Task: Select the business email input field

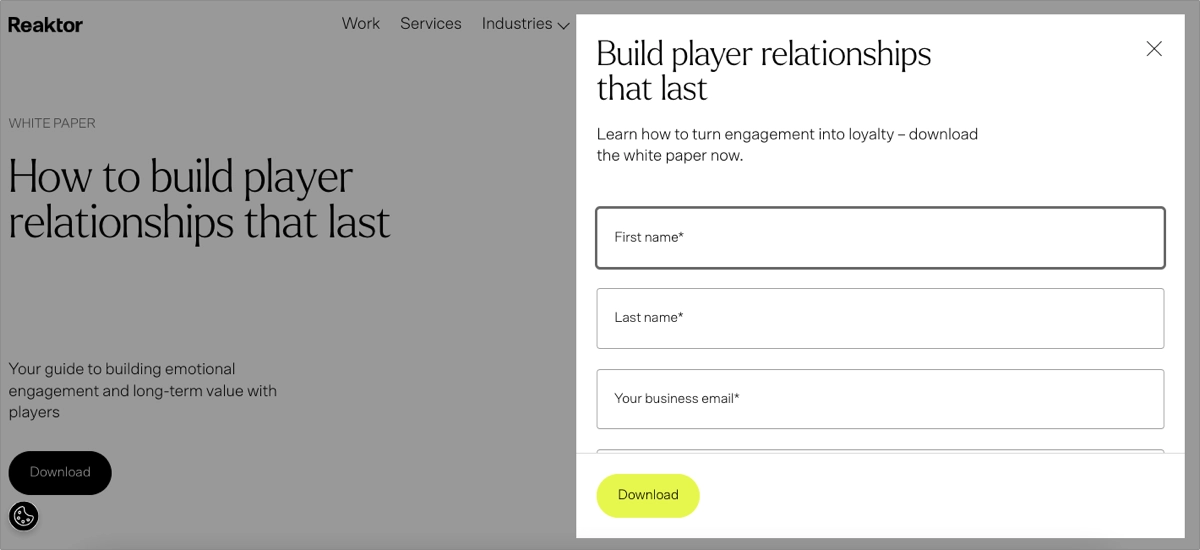Action: click(880, 399)
